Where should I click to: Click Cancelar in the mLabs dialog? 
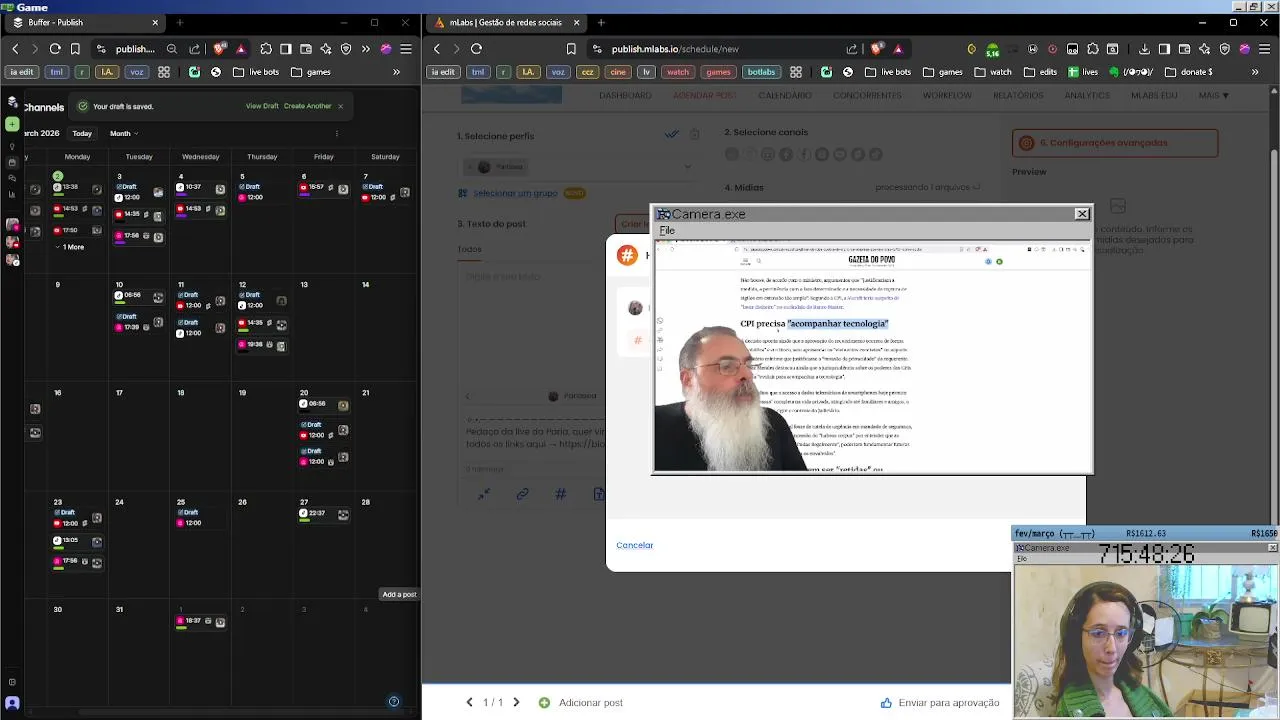[635, 545]
